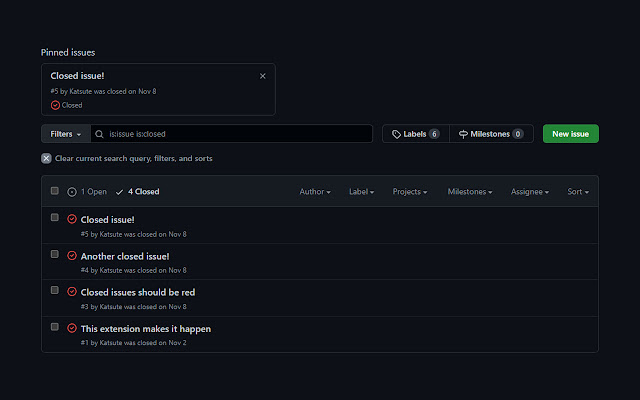Open issue Closed issues should be red
The image size is (640, 400).
click(x=138, y=292)
